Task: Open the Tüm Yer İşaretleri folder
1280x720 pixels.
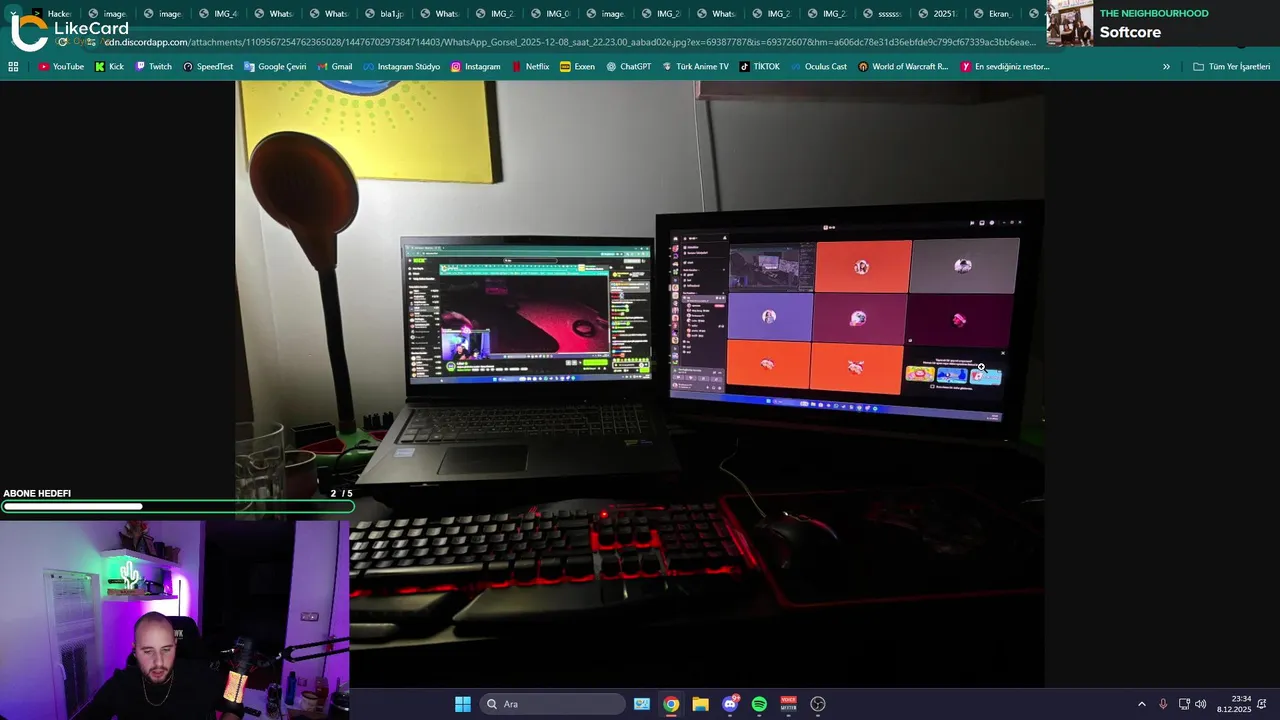Action: pyautogui.click(x=1232, y=66)
